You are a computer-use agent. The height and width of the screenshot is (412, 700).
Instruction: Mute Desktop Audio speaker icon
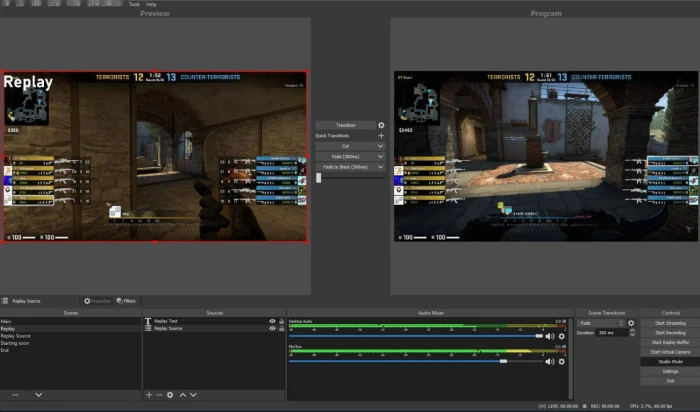(x=550, y=336)
